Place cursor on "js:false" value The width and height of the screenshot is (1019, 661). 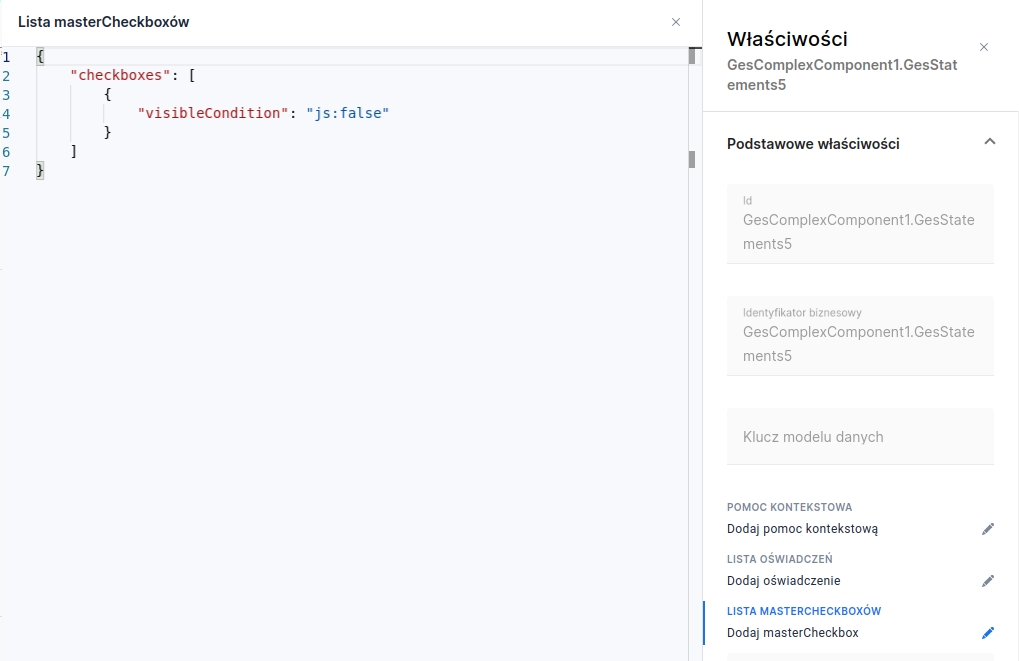(347, 113)
